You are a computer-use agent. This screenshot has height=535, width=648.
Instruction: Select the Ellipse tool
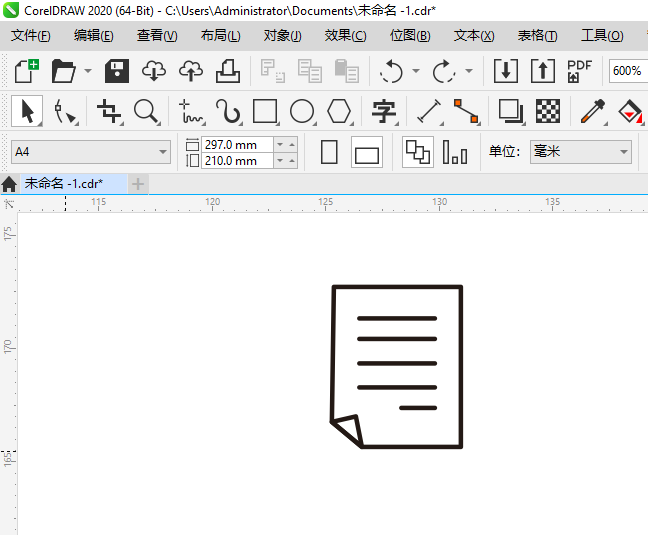click(302, 111)
